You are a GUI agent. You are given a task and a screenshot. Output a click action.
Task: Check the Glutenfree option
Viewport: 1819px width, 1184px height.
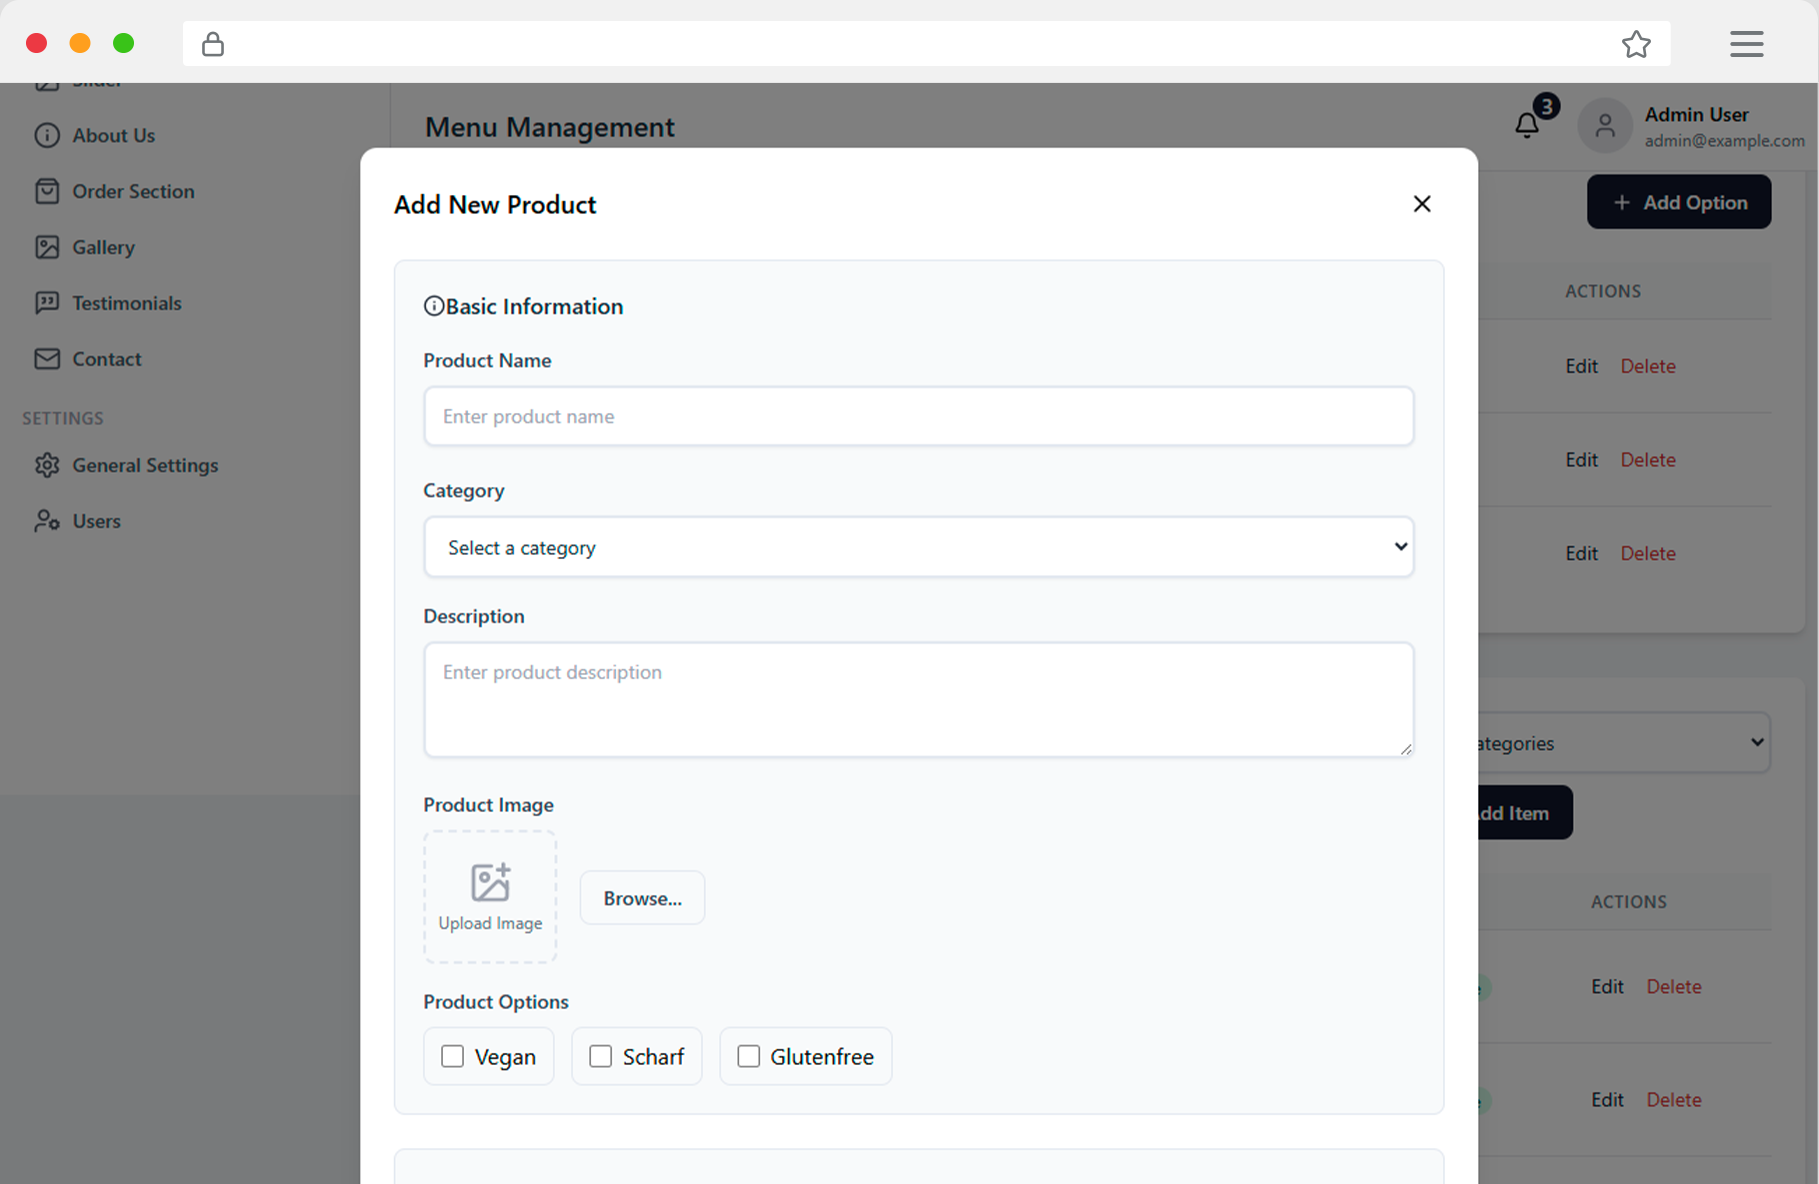point(748,1056)
